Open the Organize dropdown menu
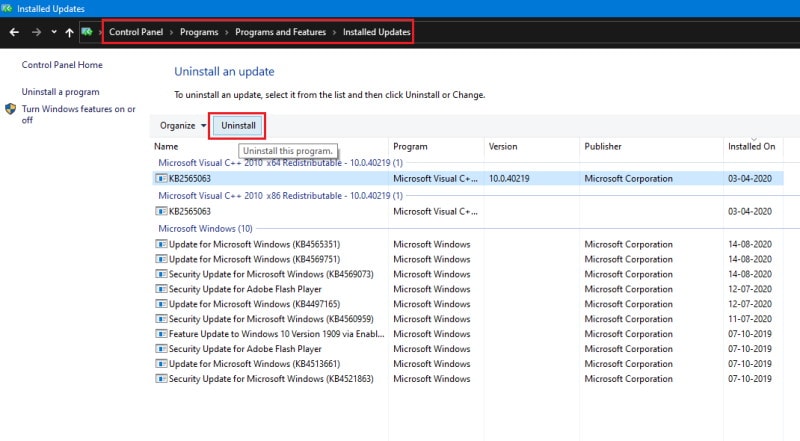The width and height of the screenshot is (800, 441). (x=183, y=126)
